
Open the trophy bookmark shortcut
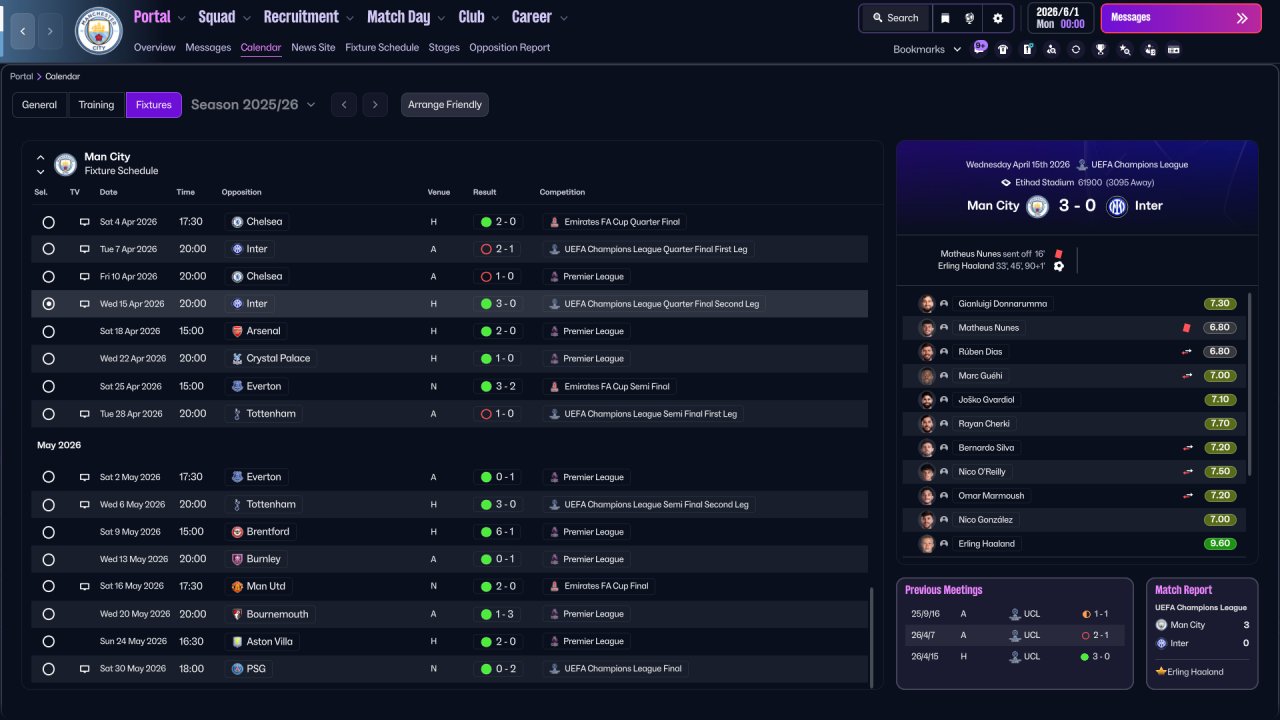click(x=1100, y=49)
